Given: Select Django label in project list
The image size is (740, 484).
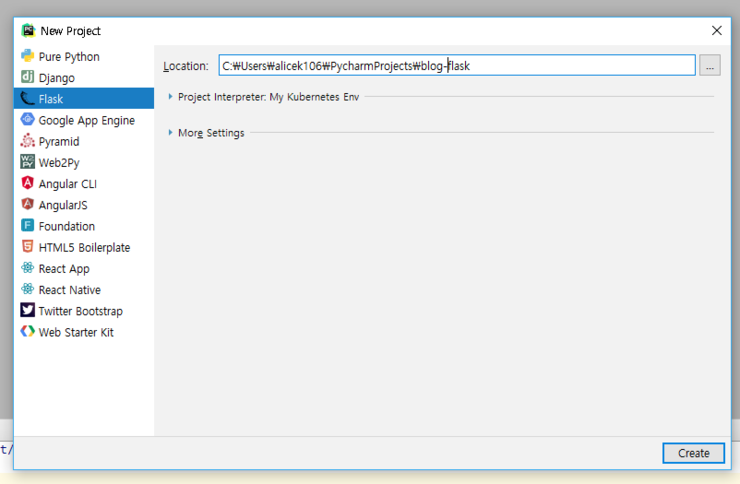Looking at the screenshot, I should [x=57, y=78].
